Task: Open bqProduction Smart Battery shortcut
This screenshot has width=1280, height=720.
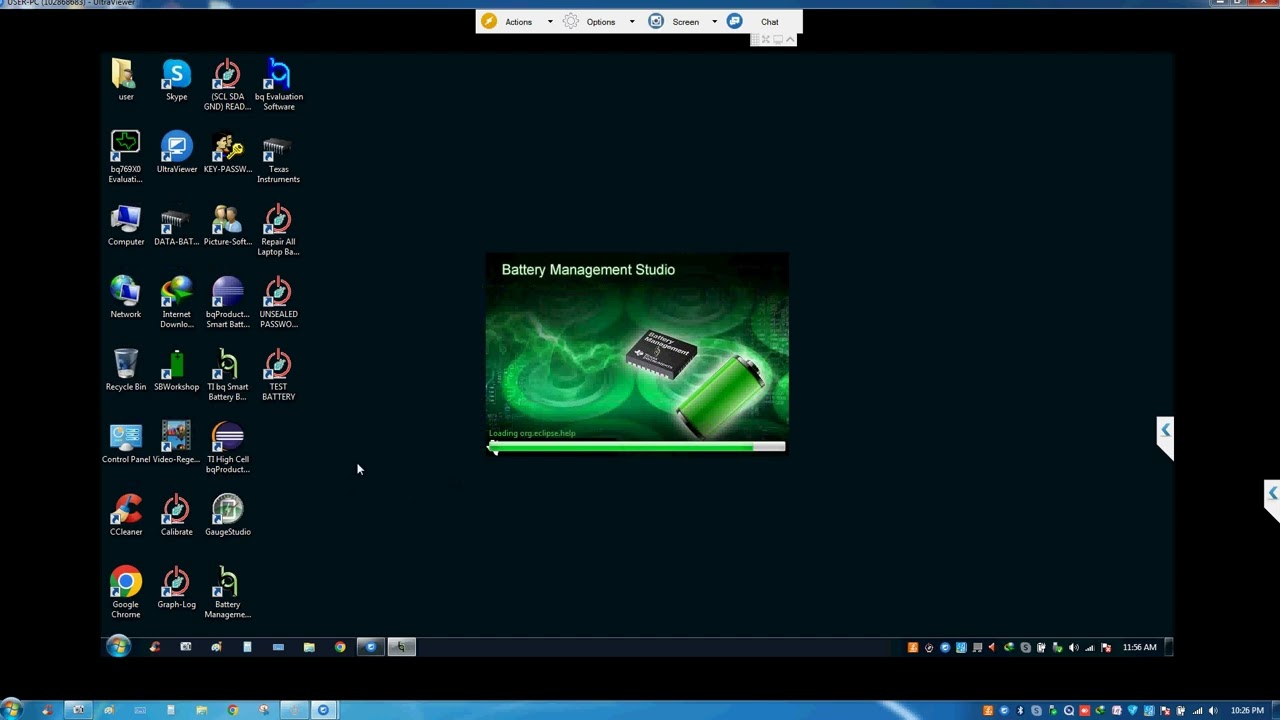Action: [227, 302]
